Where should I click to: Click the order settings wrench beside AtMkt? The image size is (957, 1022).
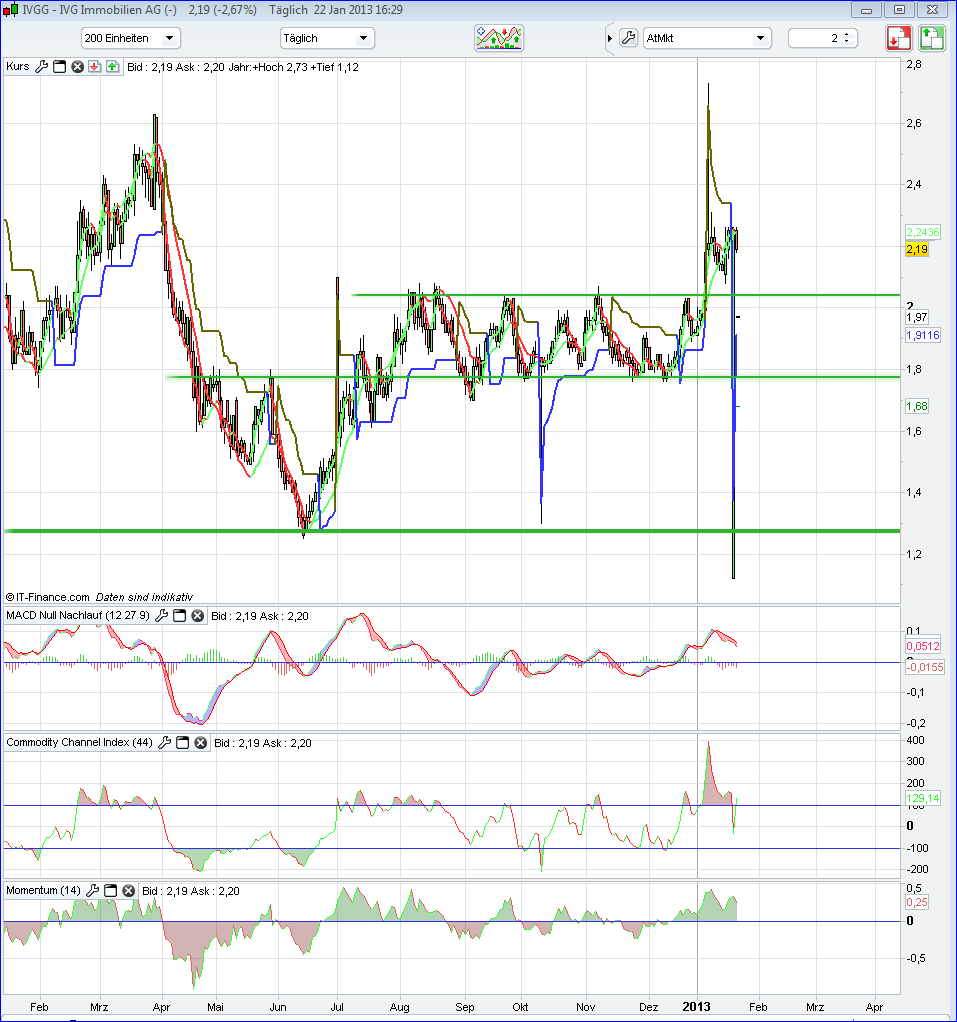click(628, 38)
